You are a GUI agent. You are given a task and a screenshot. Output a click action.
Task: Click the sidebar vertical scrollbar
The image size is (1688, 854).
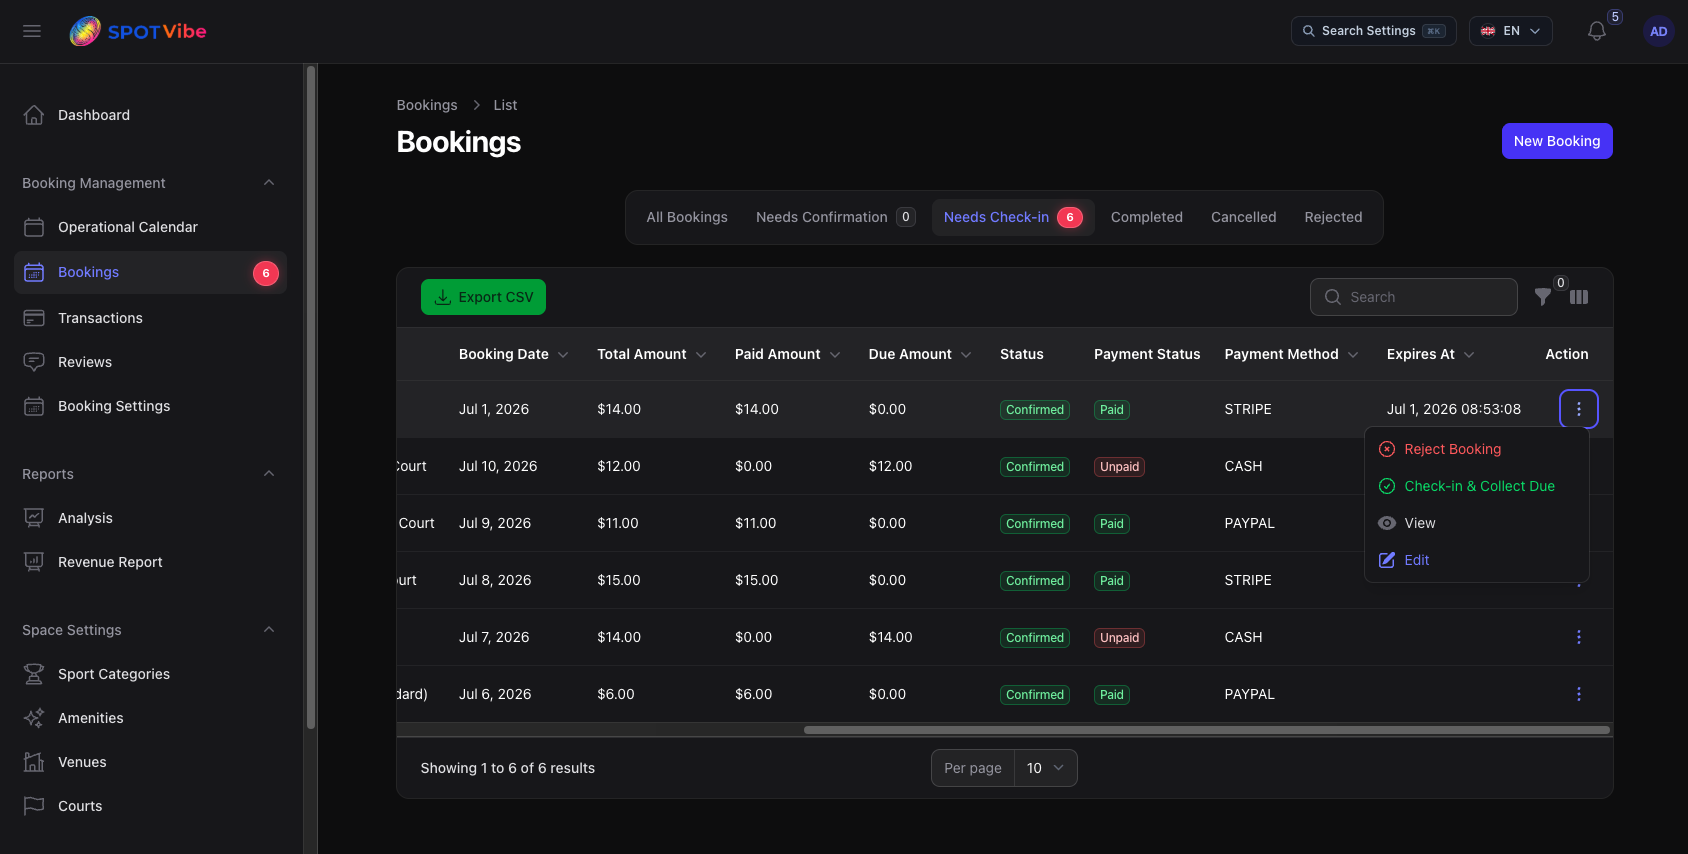(x=311, y=397)
